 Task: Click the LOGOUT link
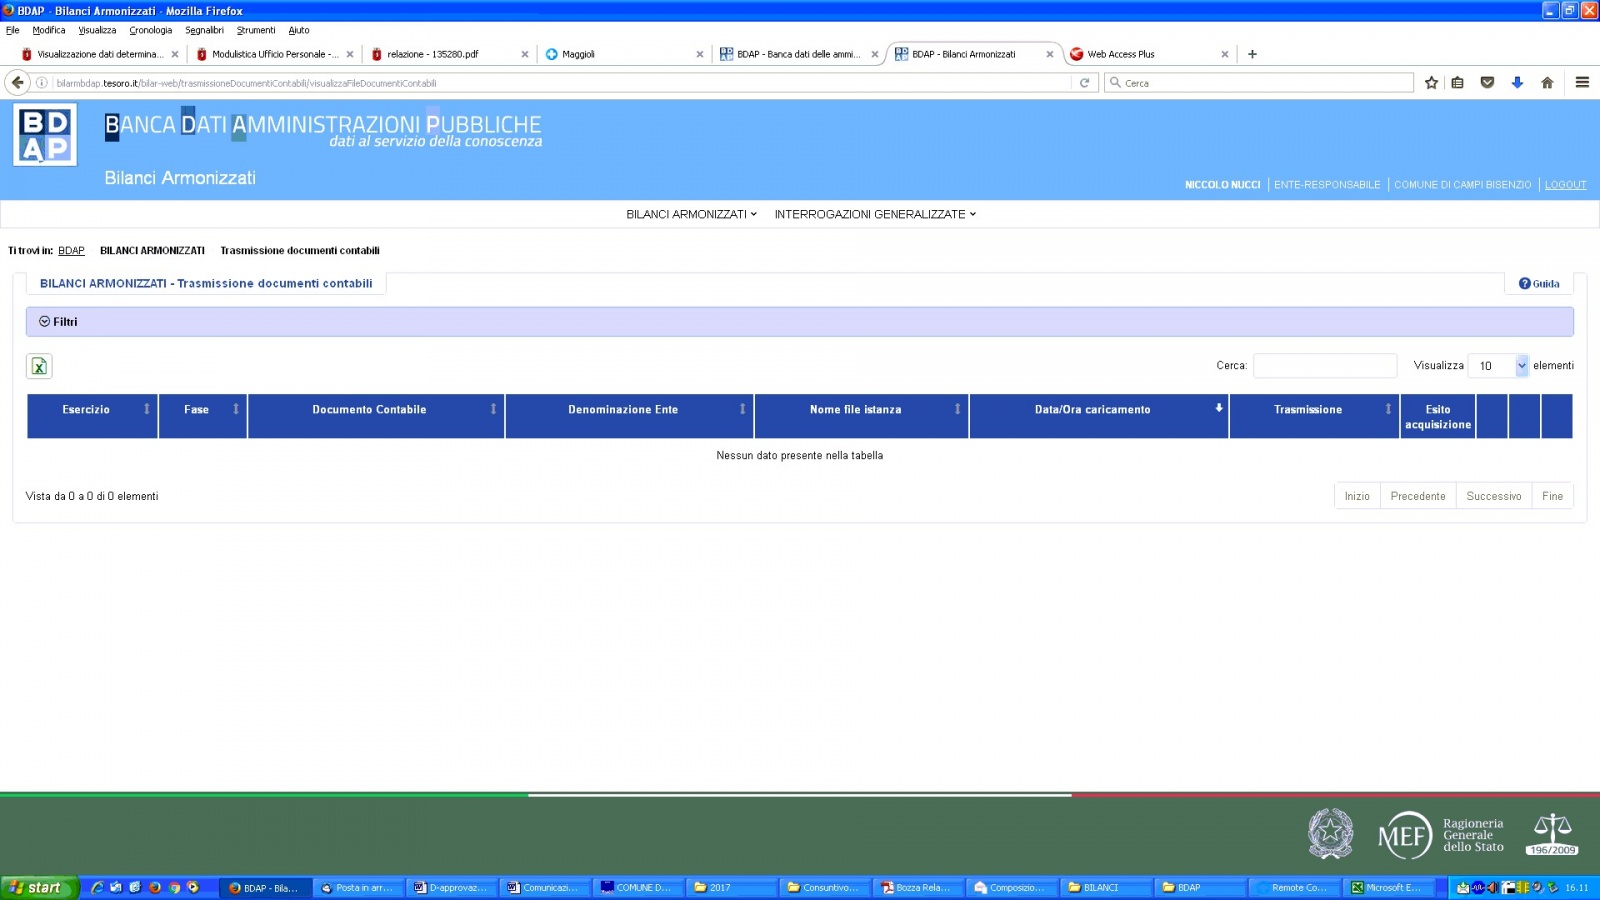1565,185
